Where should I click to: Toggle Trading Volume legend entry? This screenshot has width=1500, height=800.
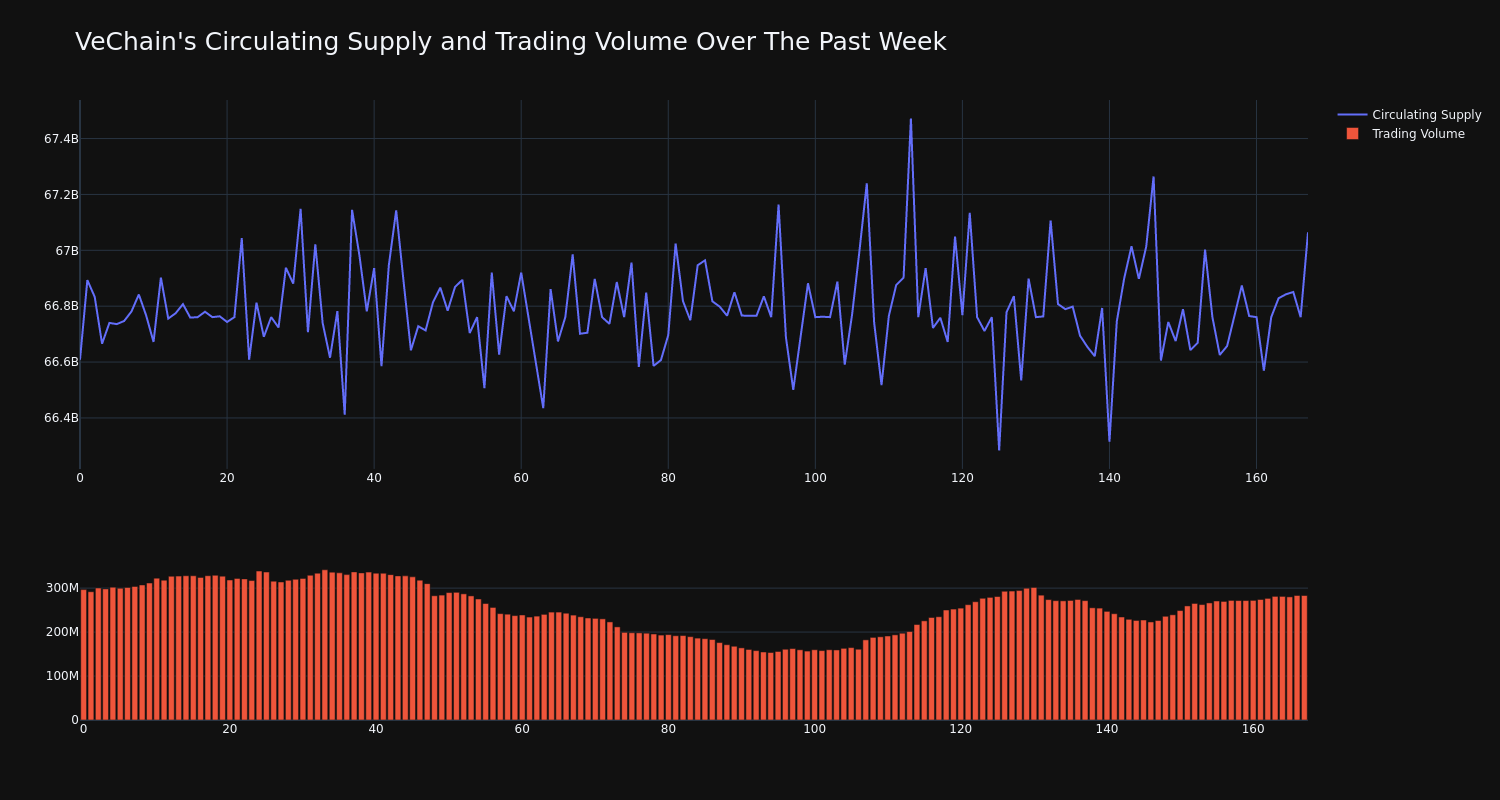(x=1409, y=134)
